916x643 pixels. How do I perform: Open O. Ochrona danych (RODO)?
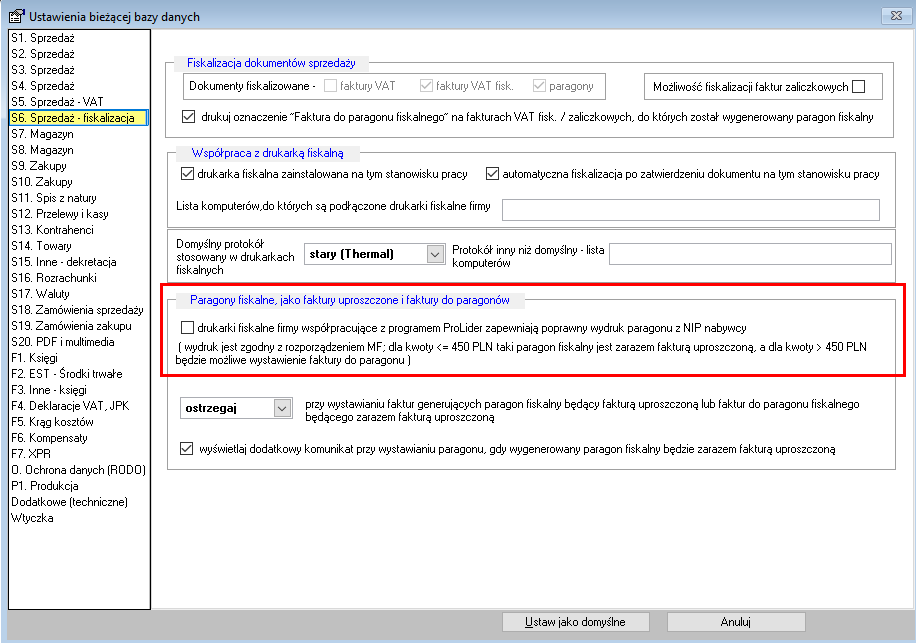(79, 470)
